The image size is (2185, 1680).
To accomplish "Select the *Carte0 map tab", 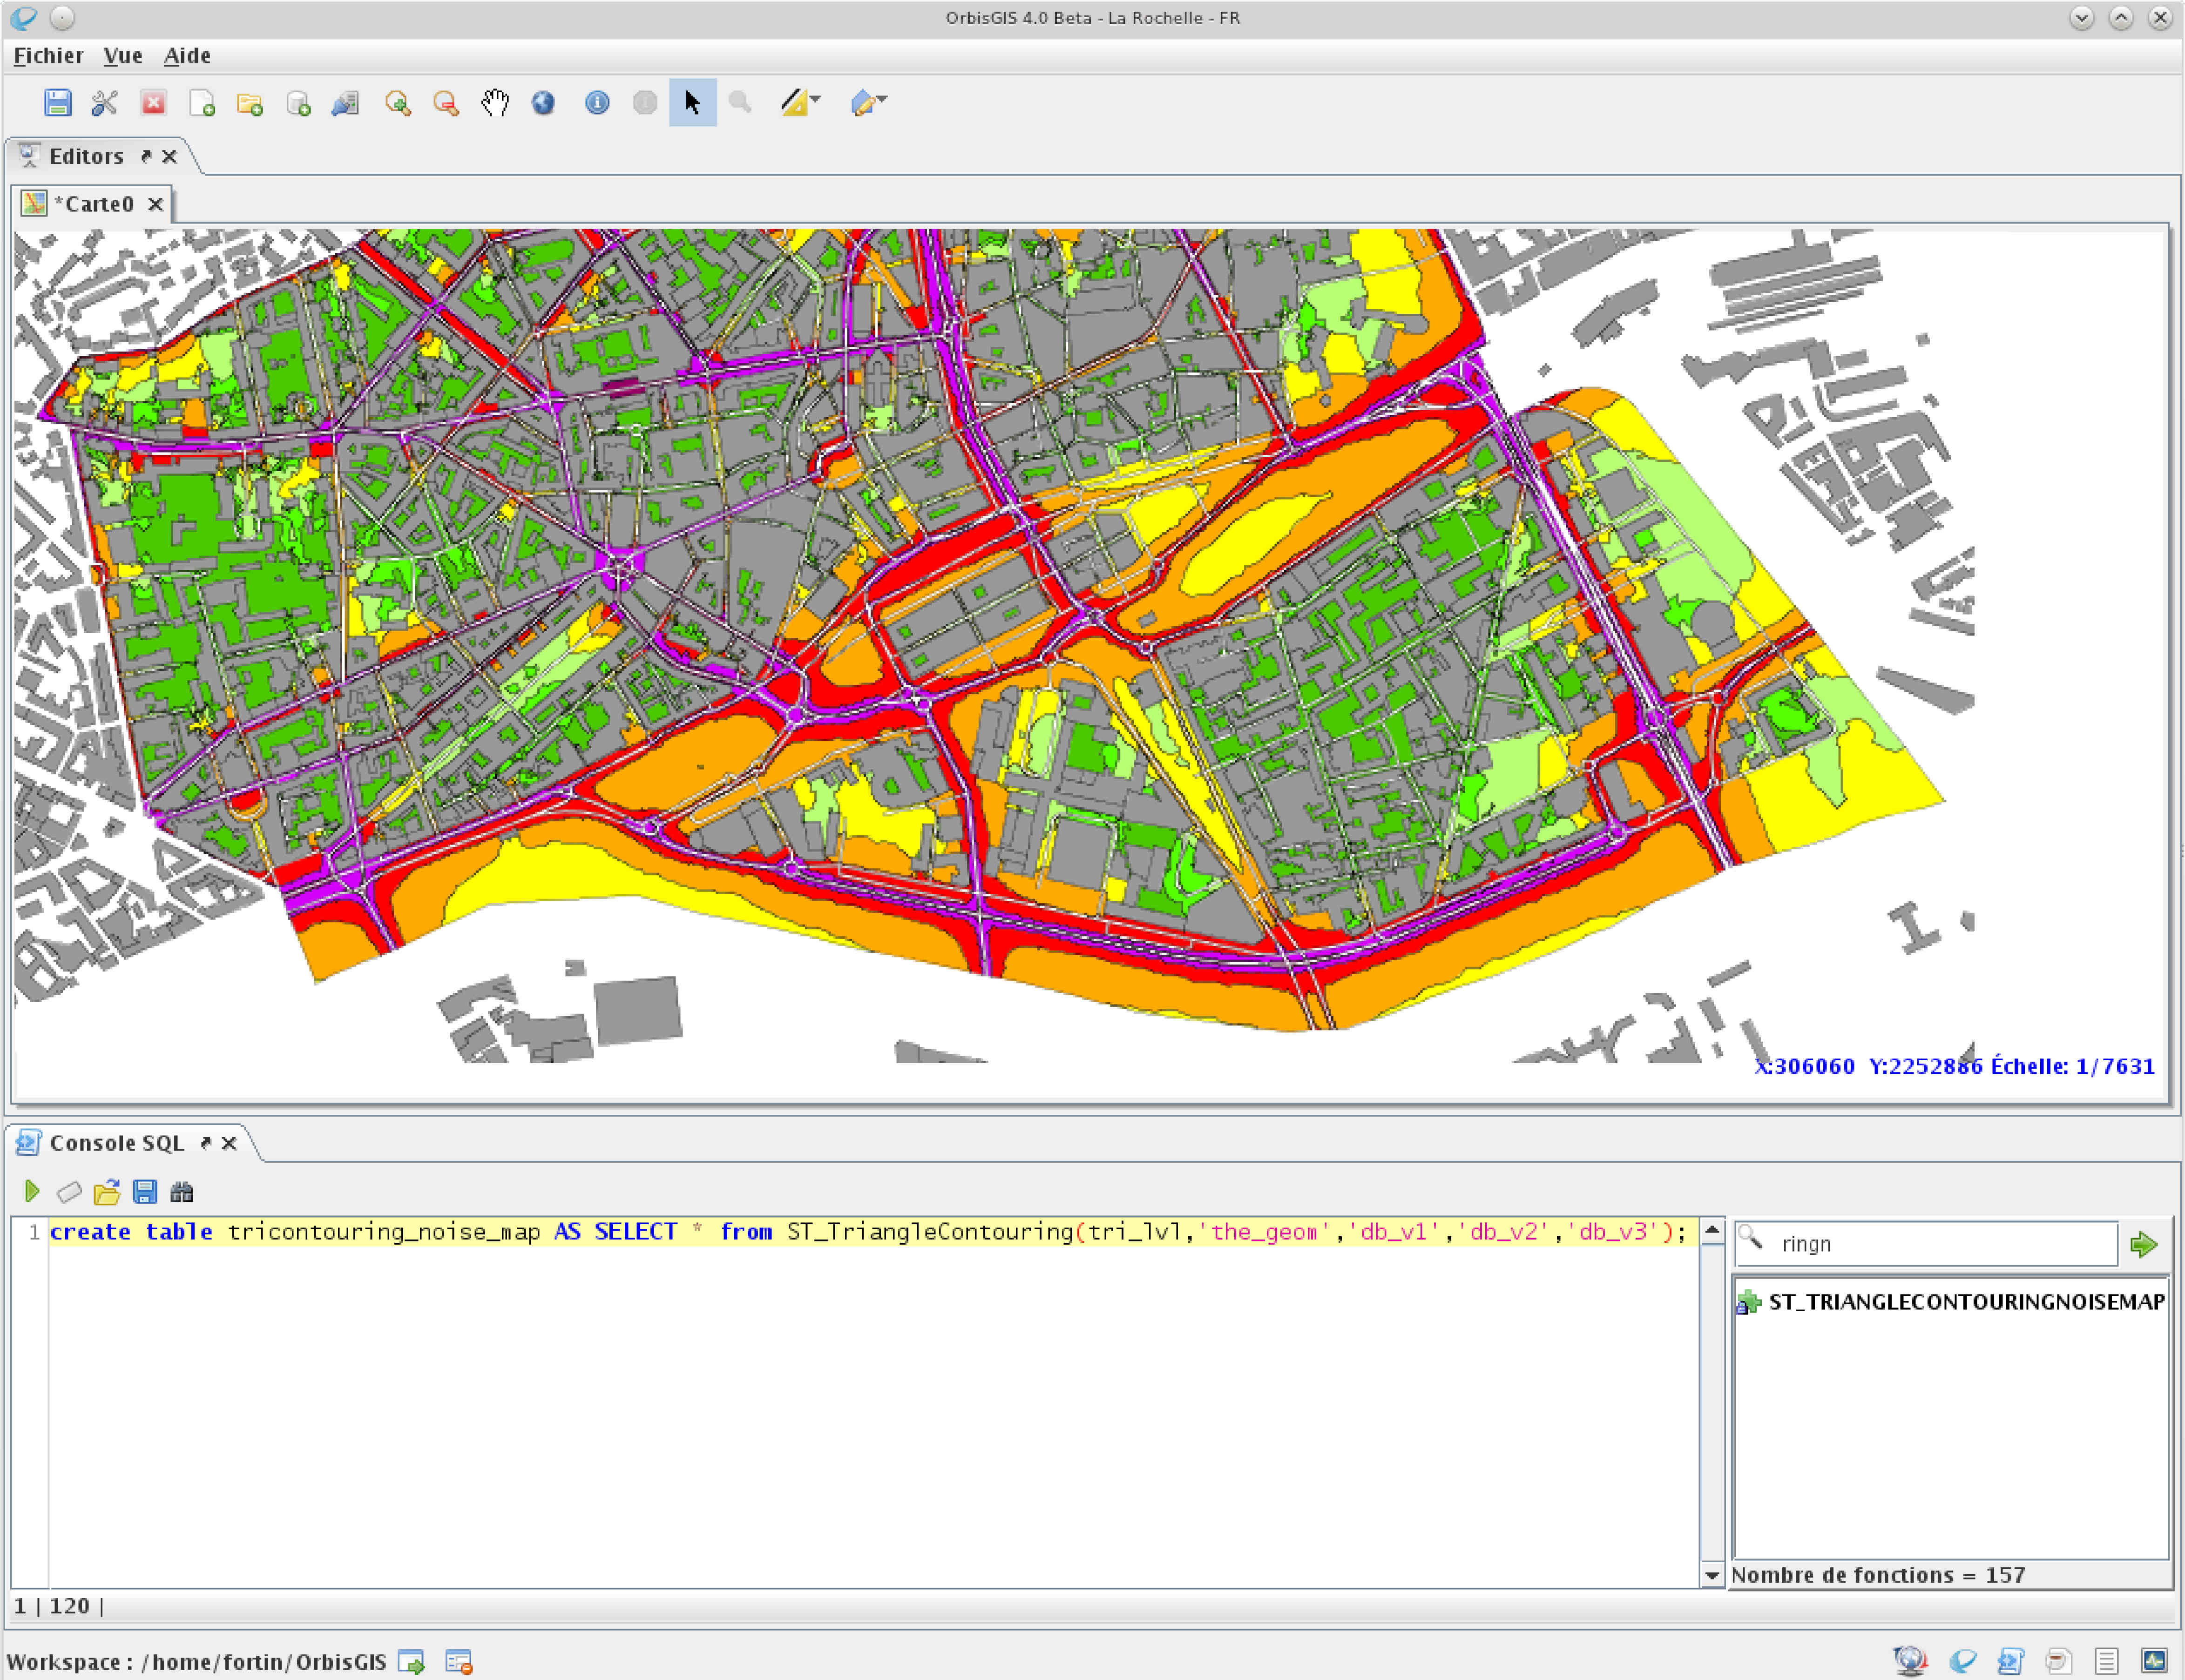I will pyautogui.click(x=93, y=204).
